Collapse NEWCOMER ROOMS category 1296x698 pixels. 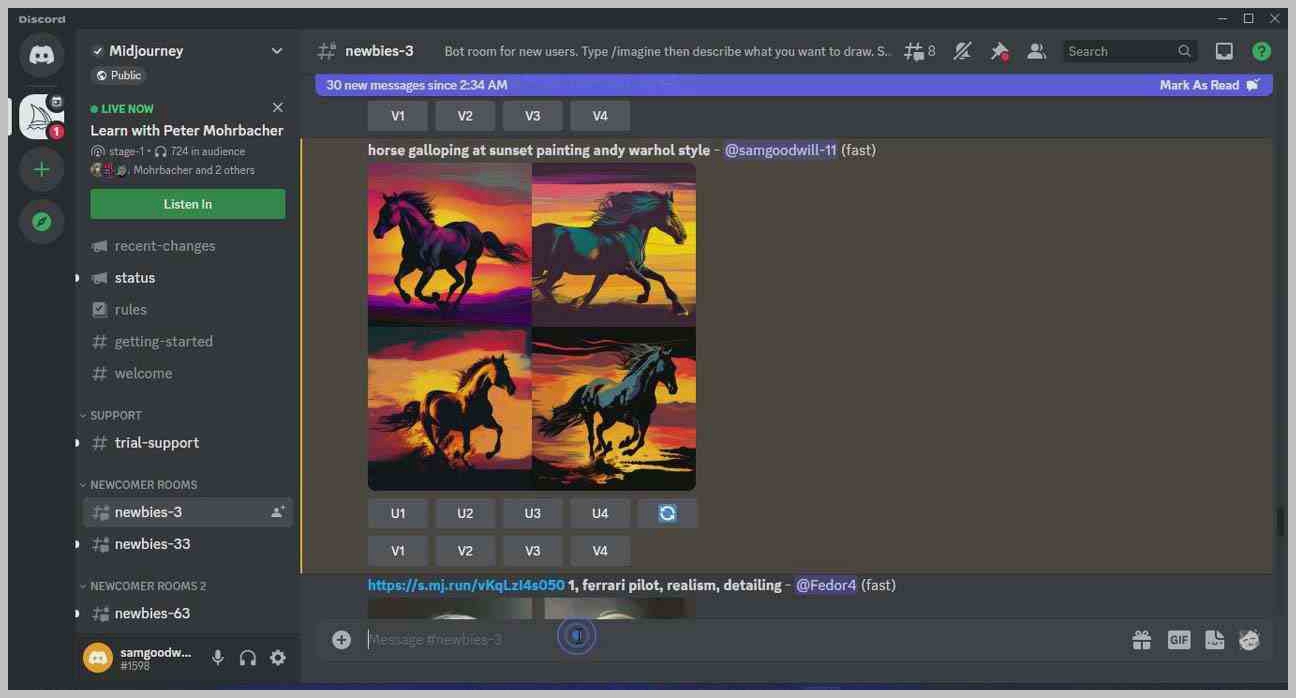pyautogui.click(x=143, y=485)
